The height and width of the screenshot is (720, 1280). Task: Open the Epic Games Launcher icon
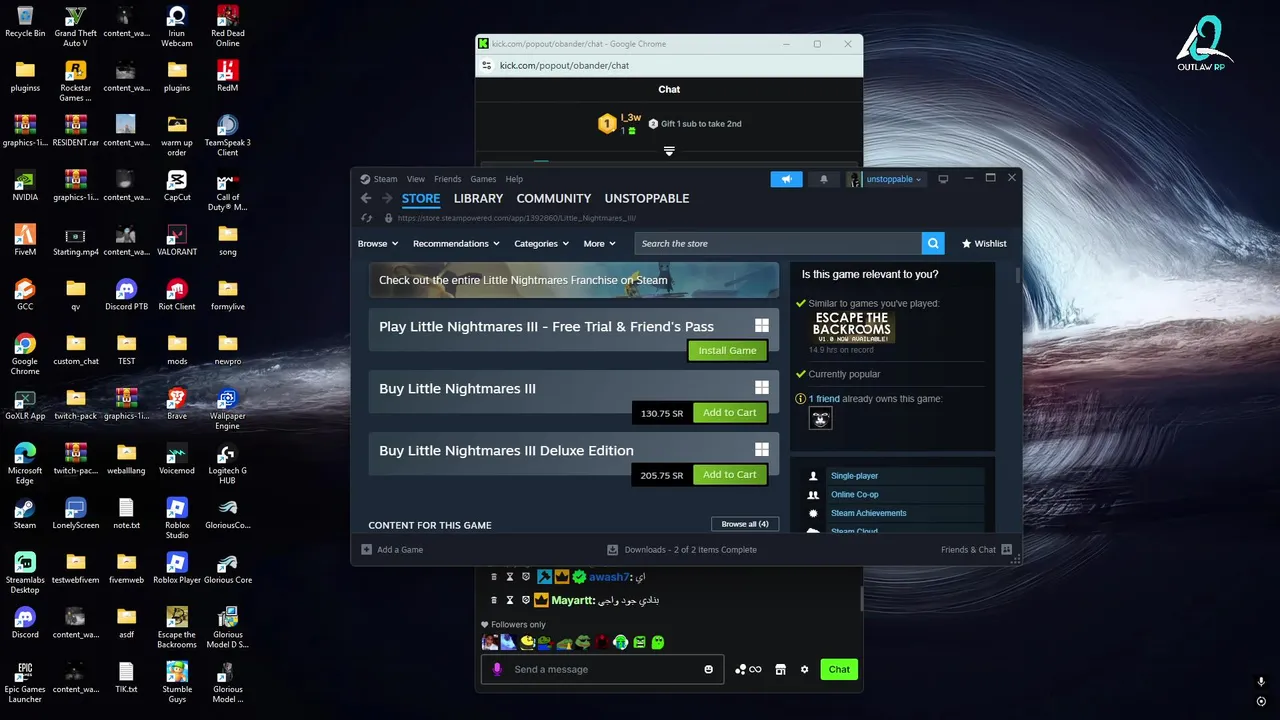click(x=25, y=683)
